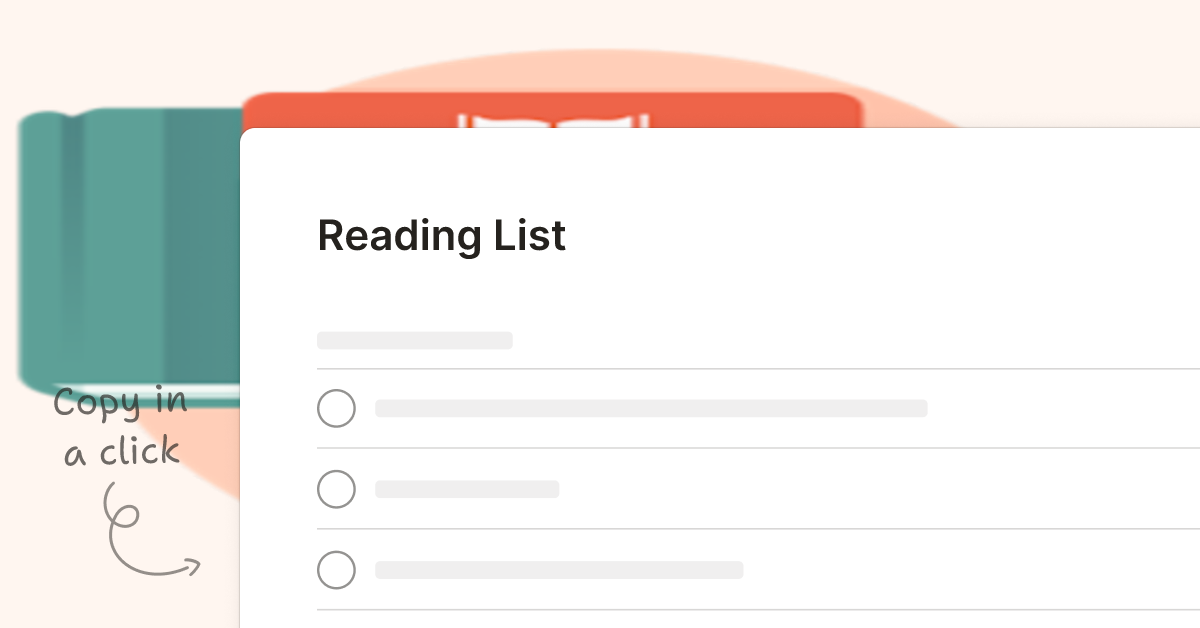Image resolution: width=1200 pixels, height=628 pixels.
Task: Open the third task's placeholder text
Action: click(x=559, y=570)
